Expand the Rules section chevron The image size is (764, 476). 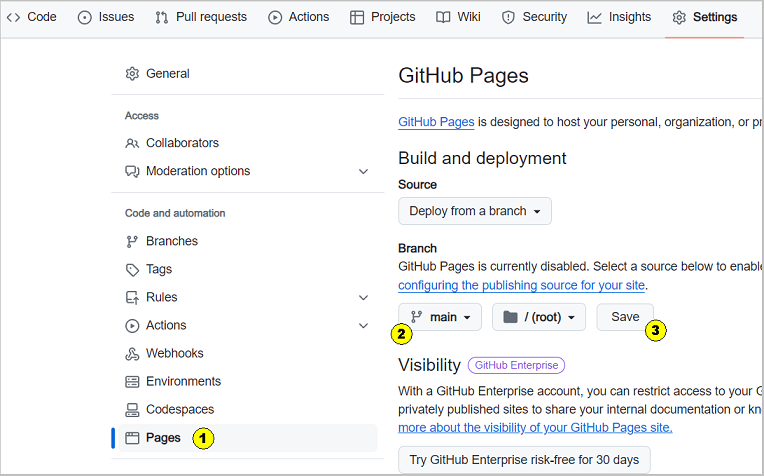363,298
